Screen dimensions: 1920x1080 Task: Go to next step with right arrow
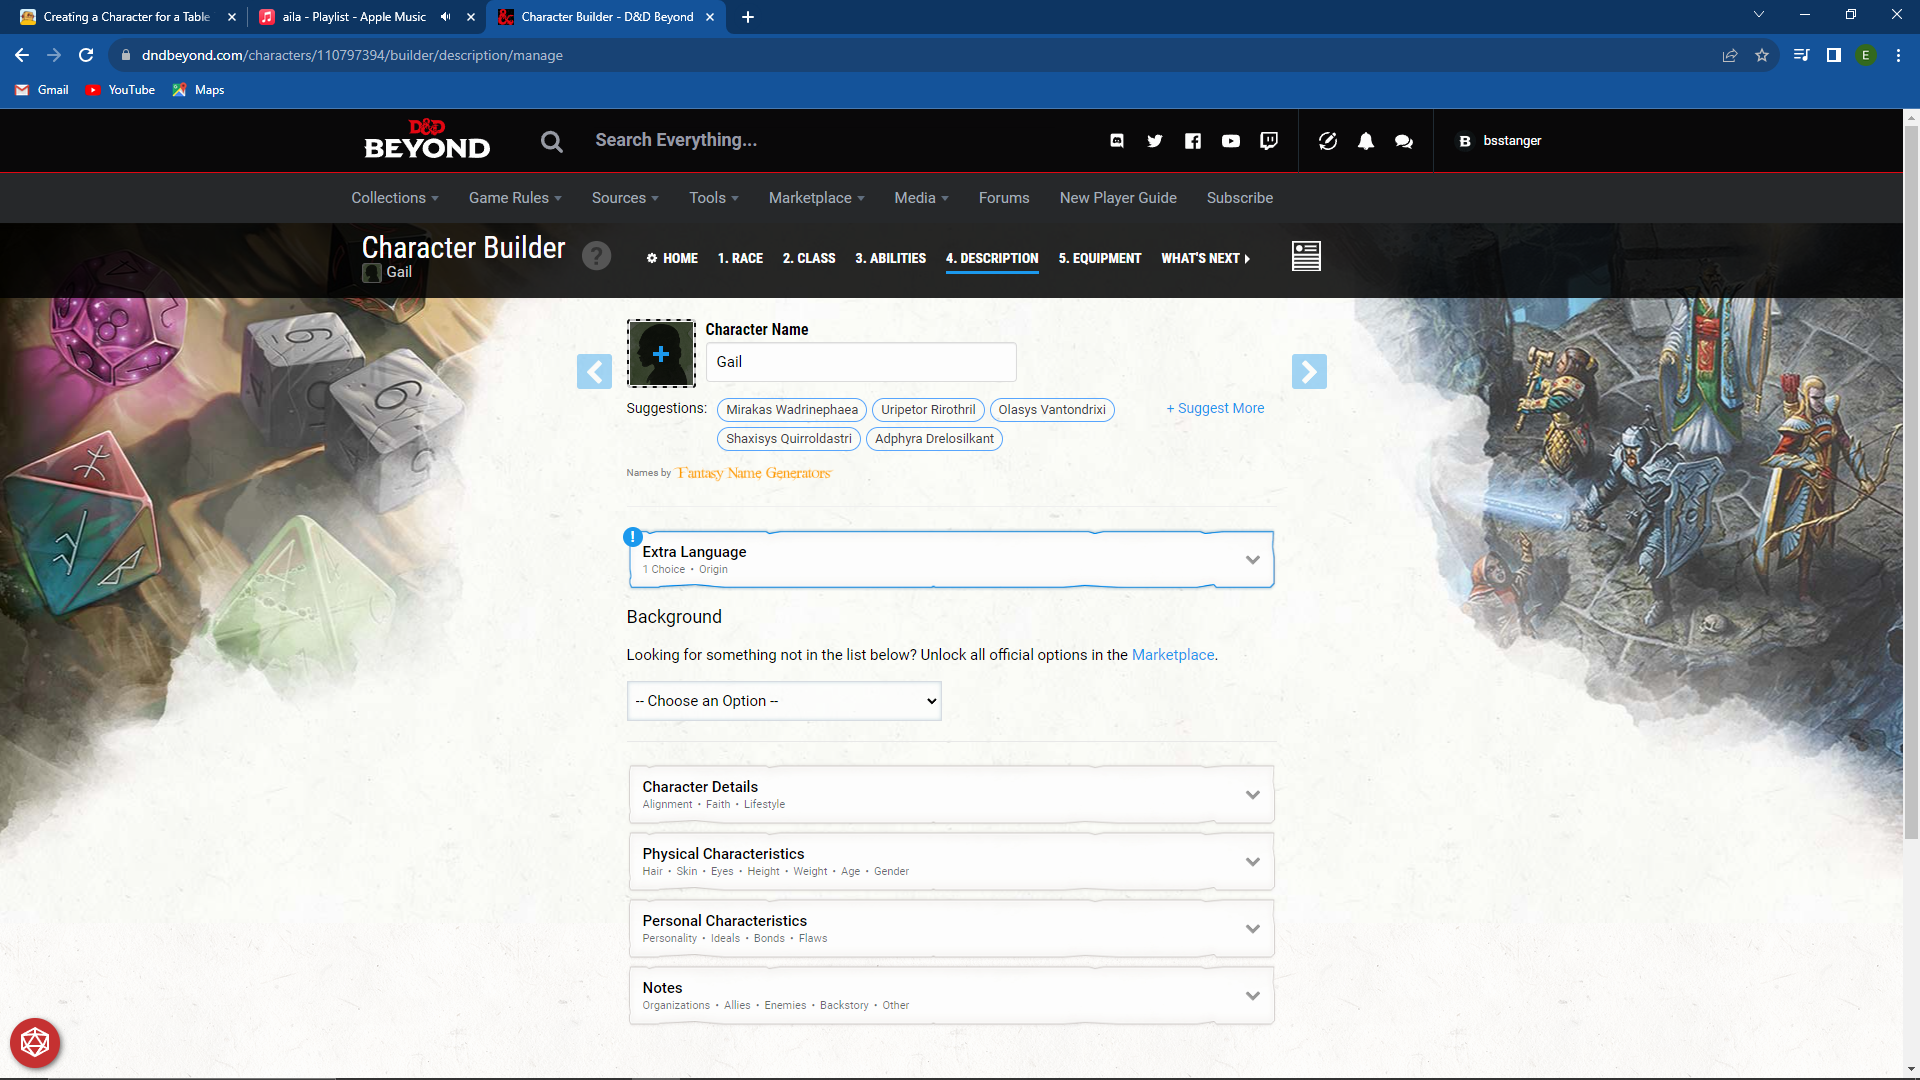(x=1309, y=372)
